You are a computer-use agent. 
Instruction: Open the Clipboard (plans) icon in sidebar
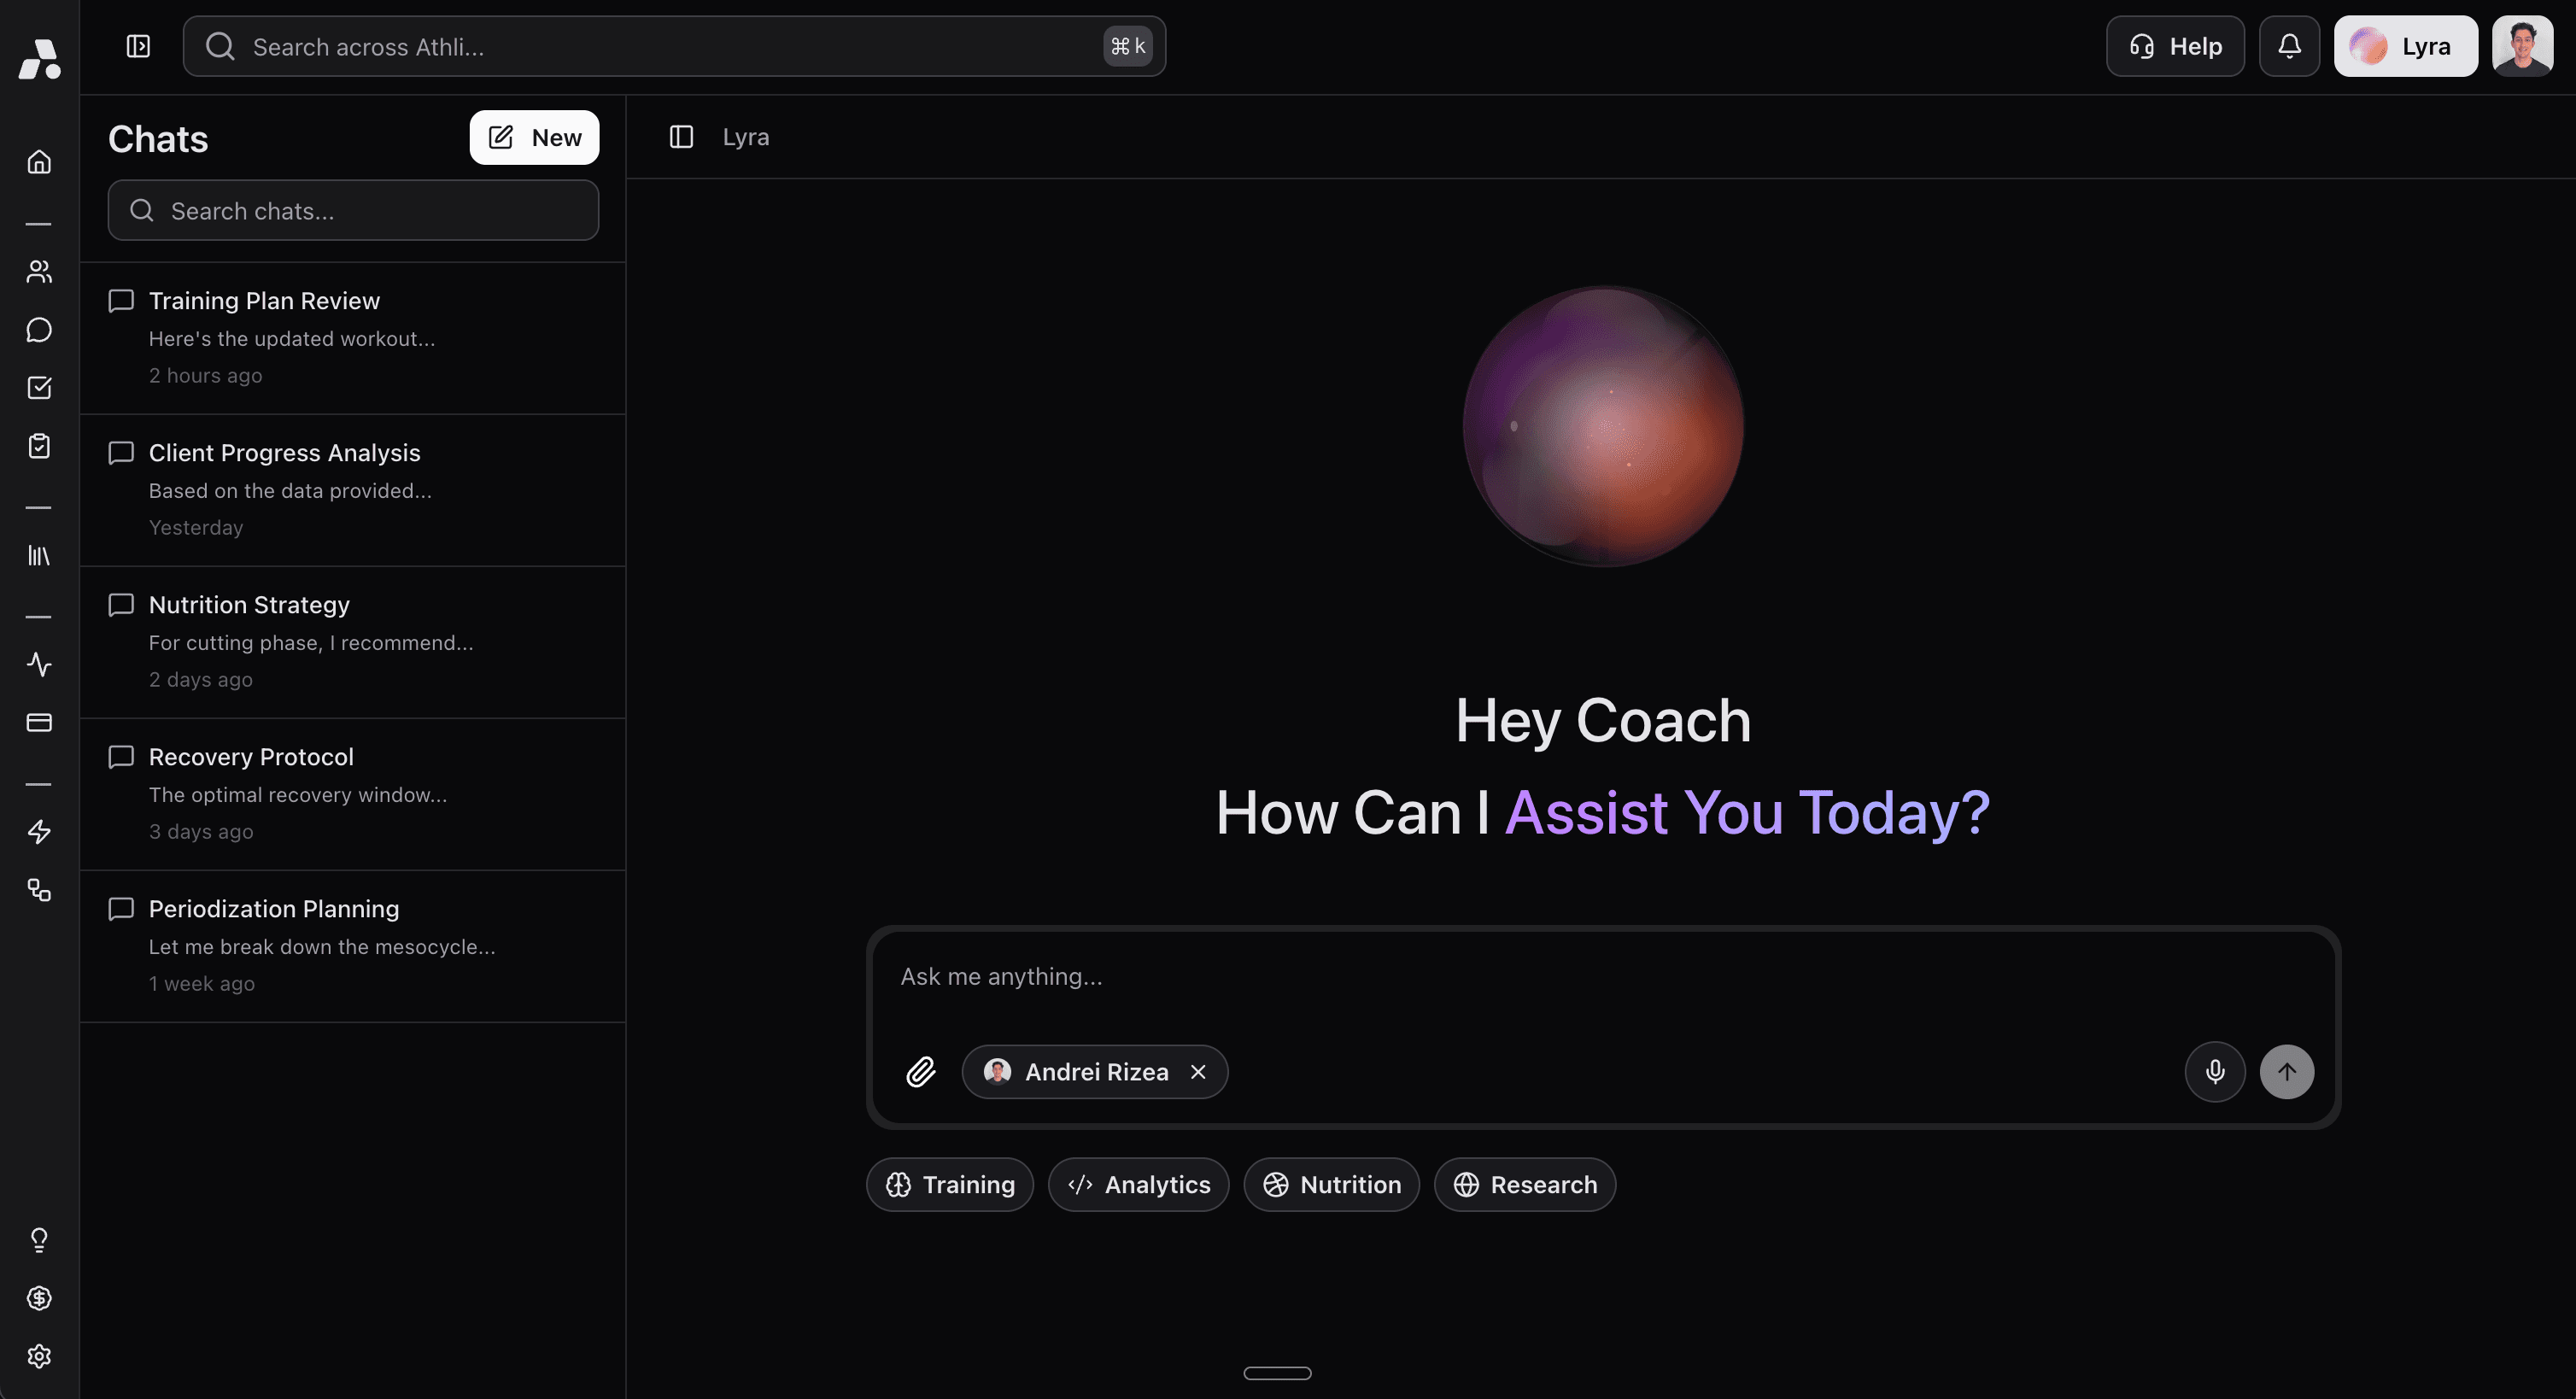(39, 446)
